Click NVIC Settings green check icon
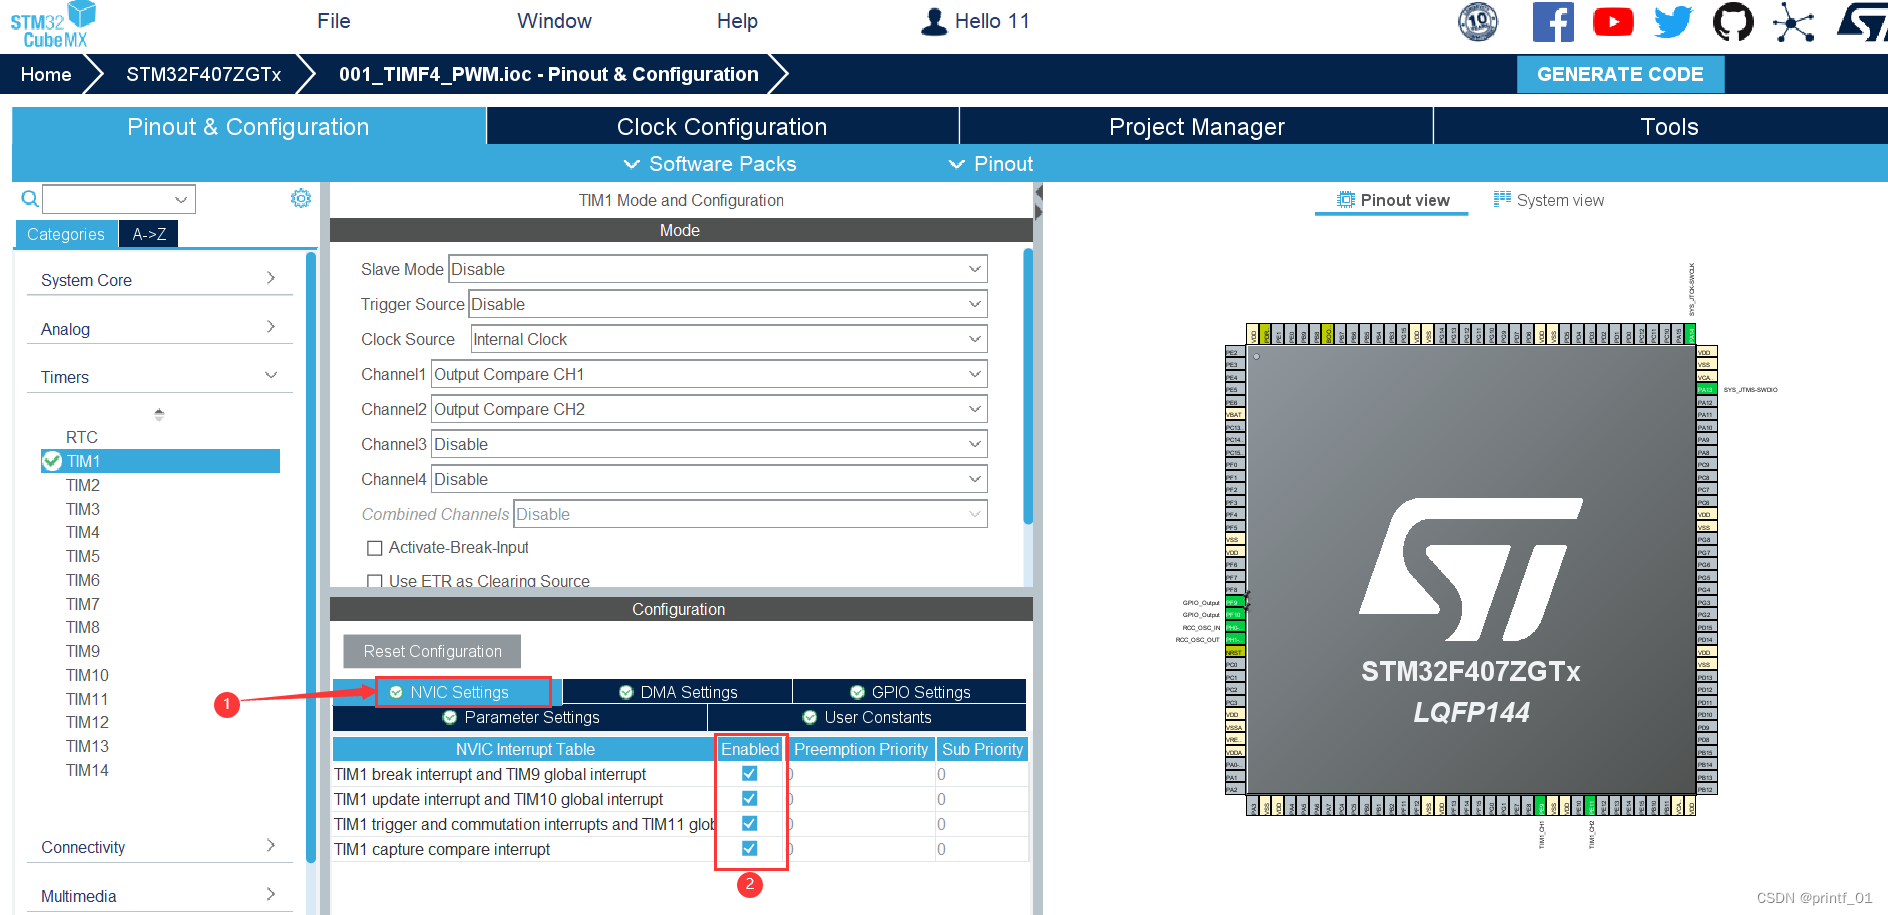Image resolution: width=1888 pixels, height=915 pixels. point(396,692)
